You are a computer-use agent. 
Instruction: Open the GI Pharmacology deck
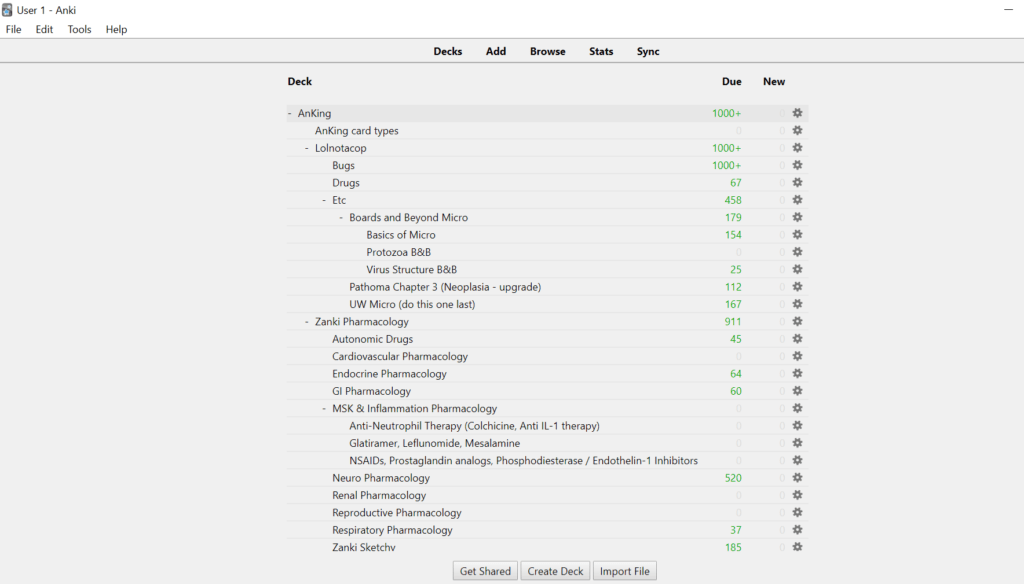tap(372, 391)
